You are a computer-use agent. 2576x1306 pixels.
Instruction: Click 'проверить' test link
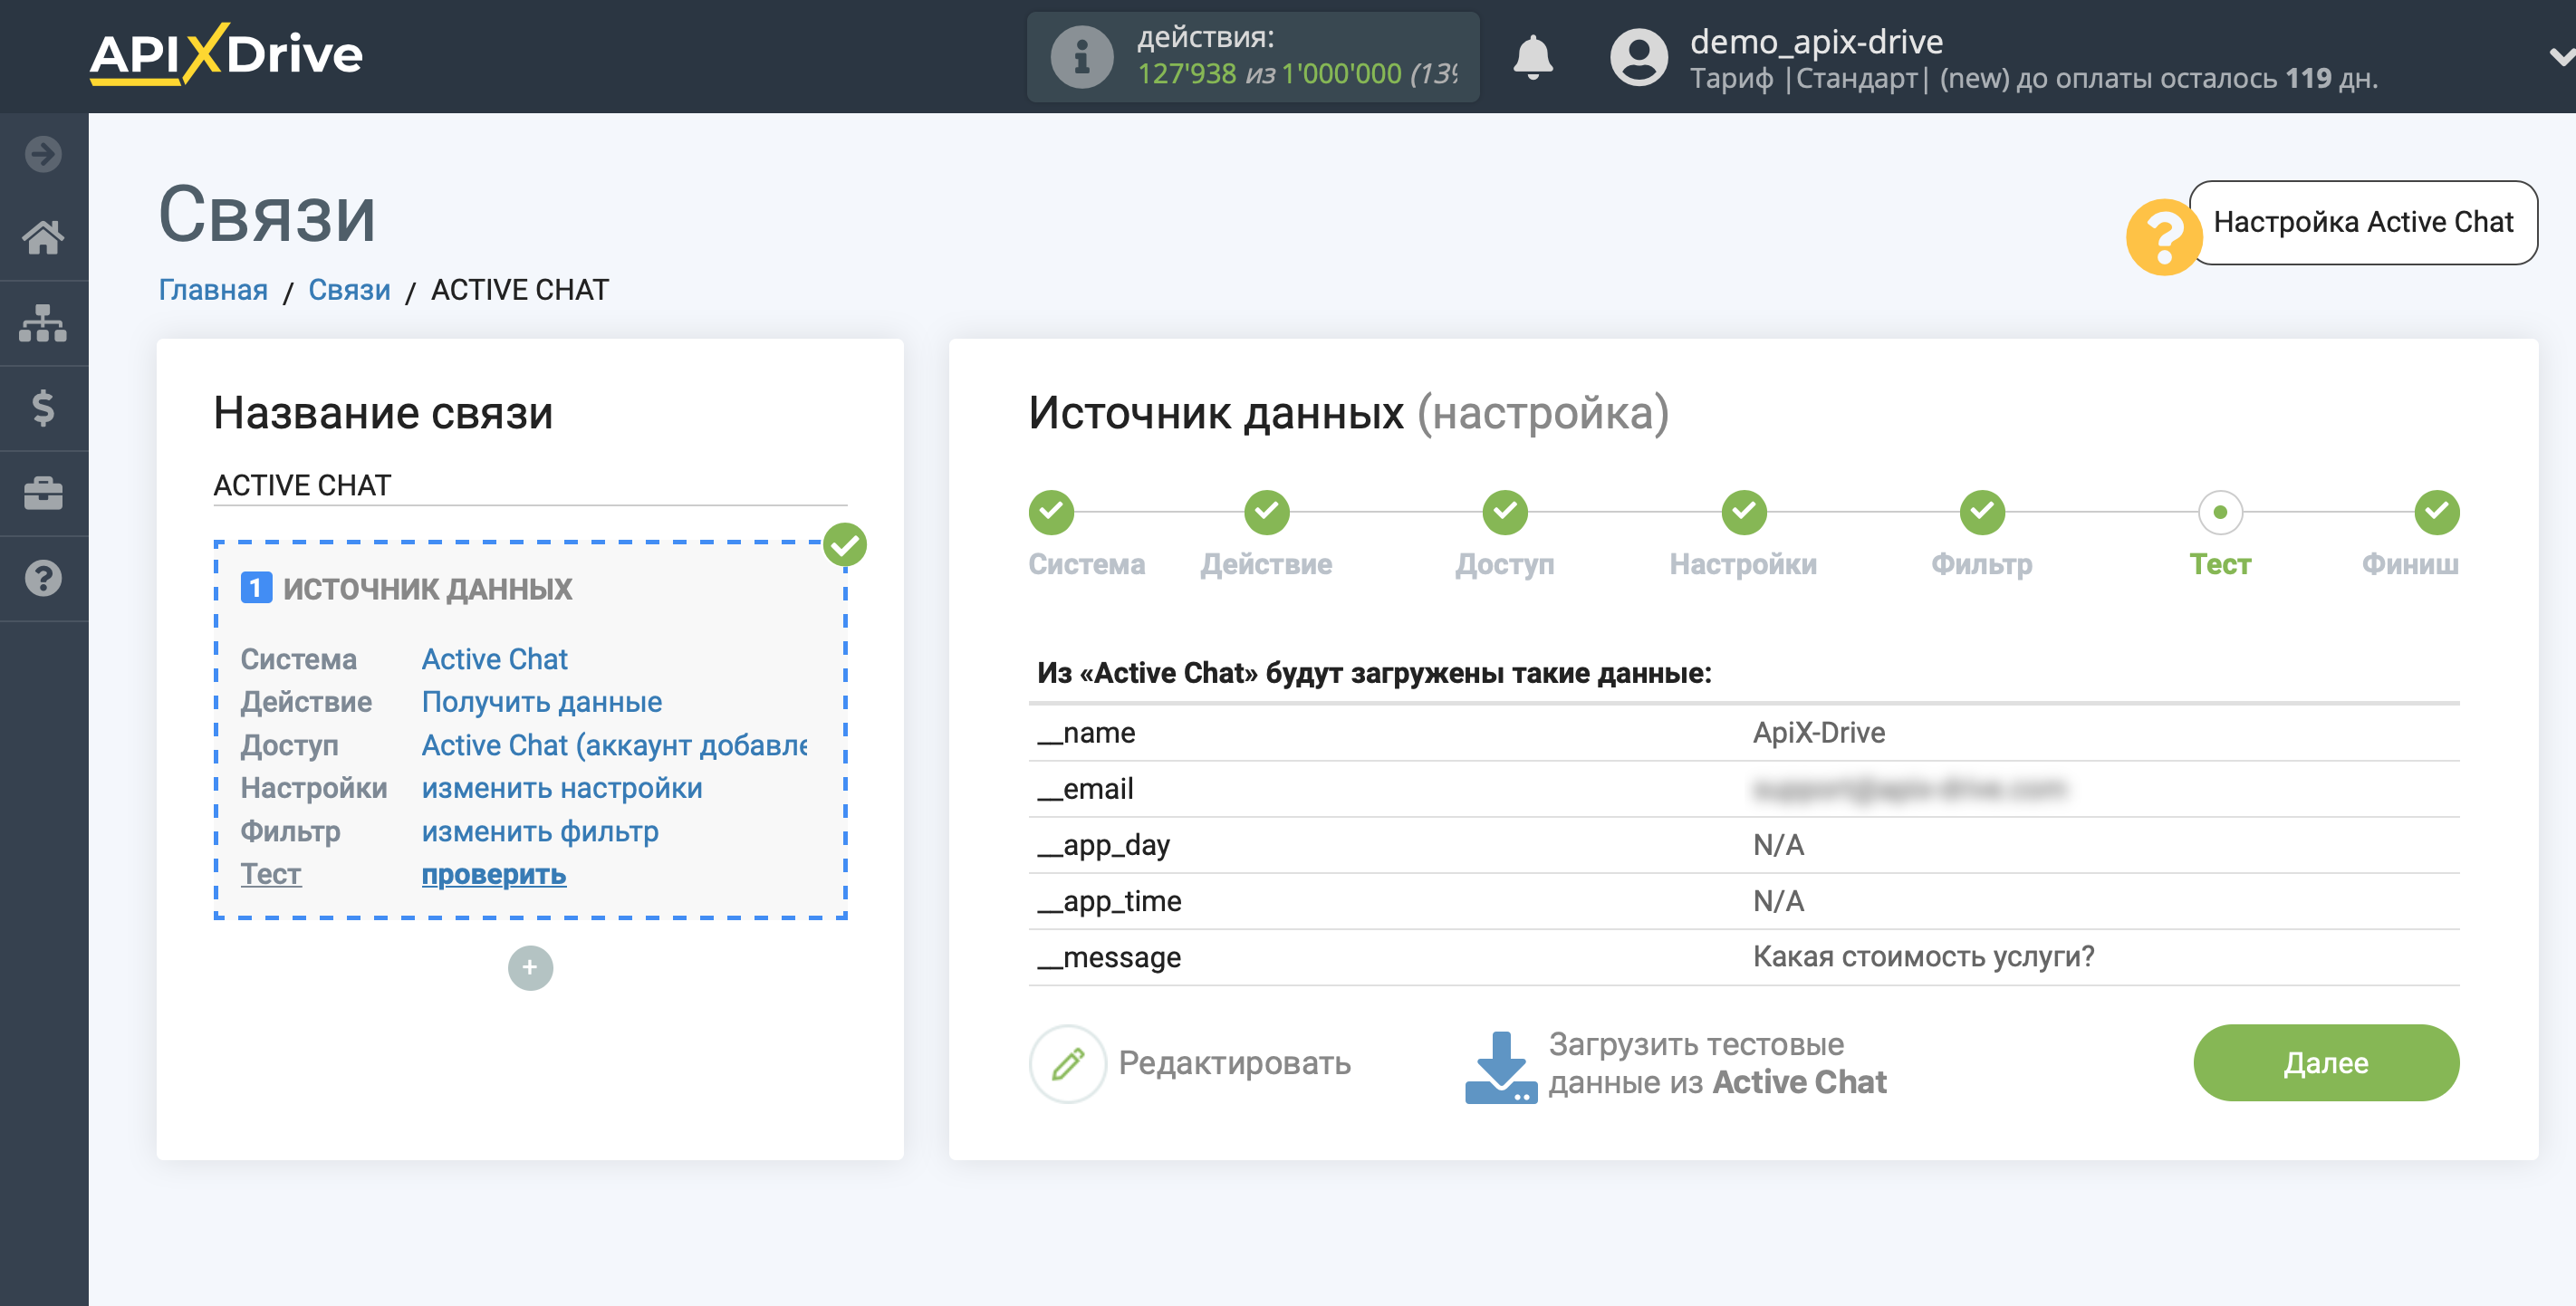pos(493,874)
